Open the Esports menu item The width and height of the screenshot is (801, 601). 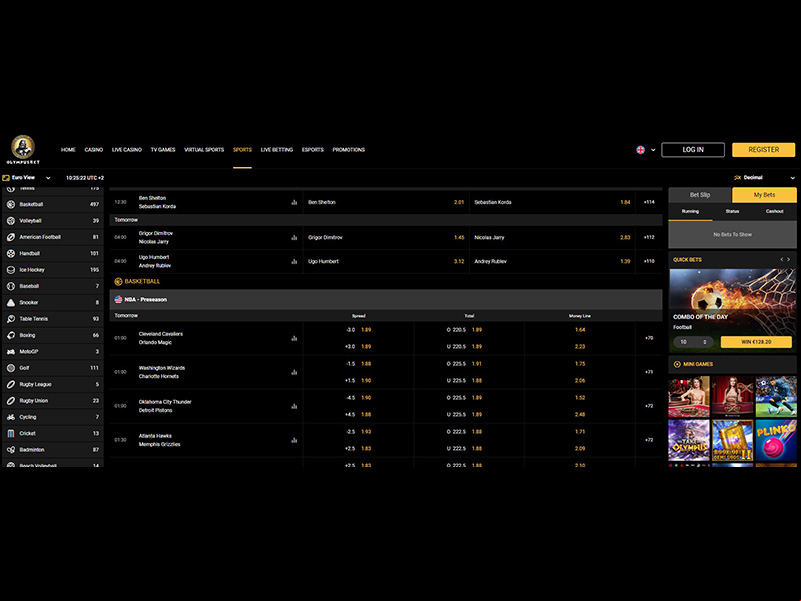pyautogui.click(x=313, y=150)
